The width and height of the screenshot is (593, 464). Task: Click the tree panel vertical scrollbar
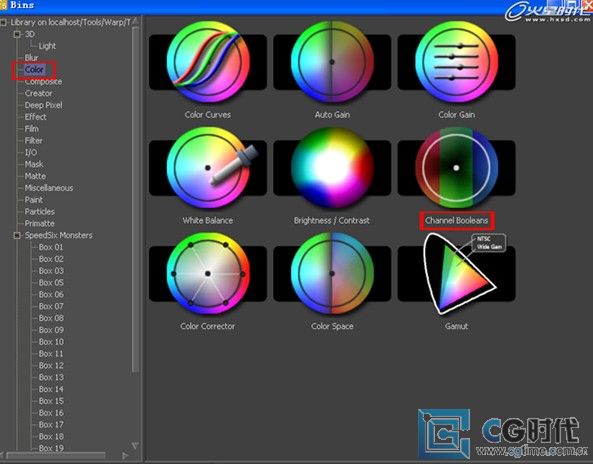135,200
